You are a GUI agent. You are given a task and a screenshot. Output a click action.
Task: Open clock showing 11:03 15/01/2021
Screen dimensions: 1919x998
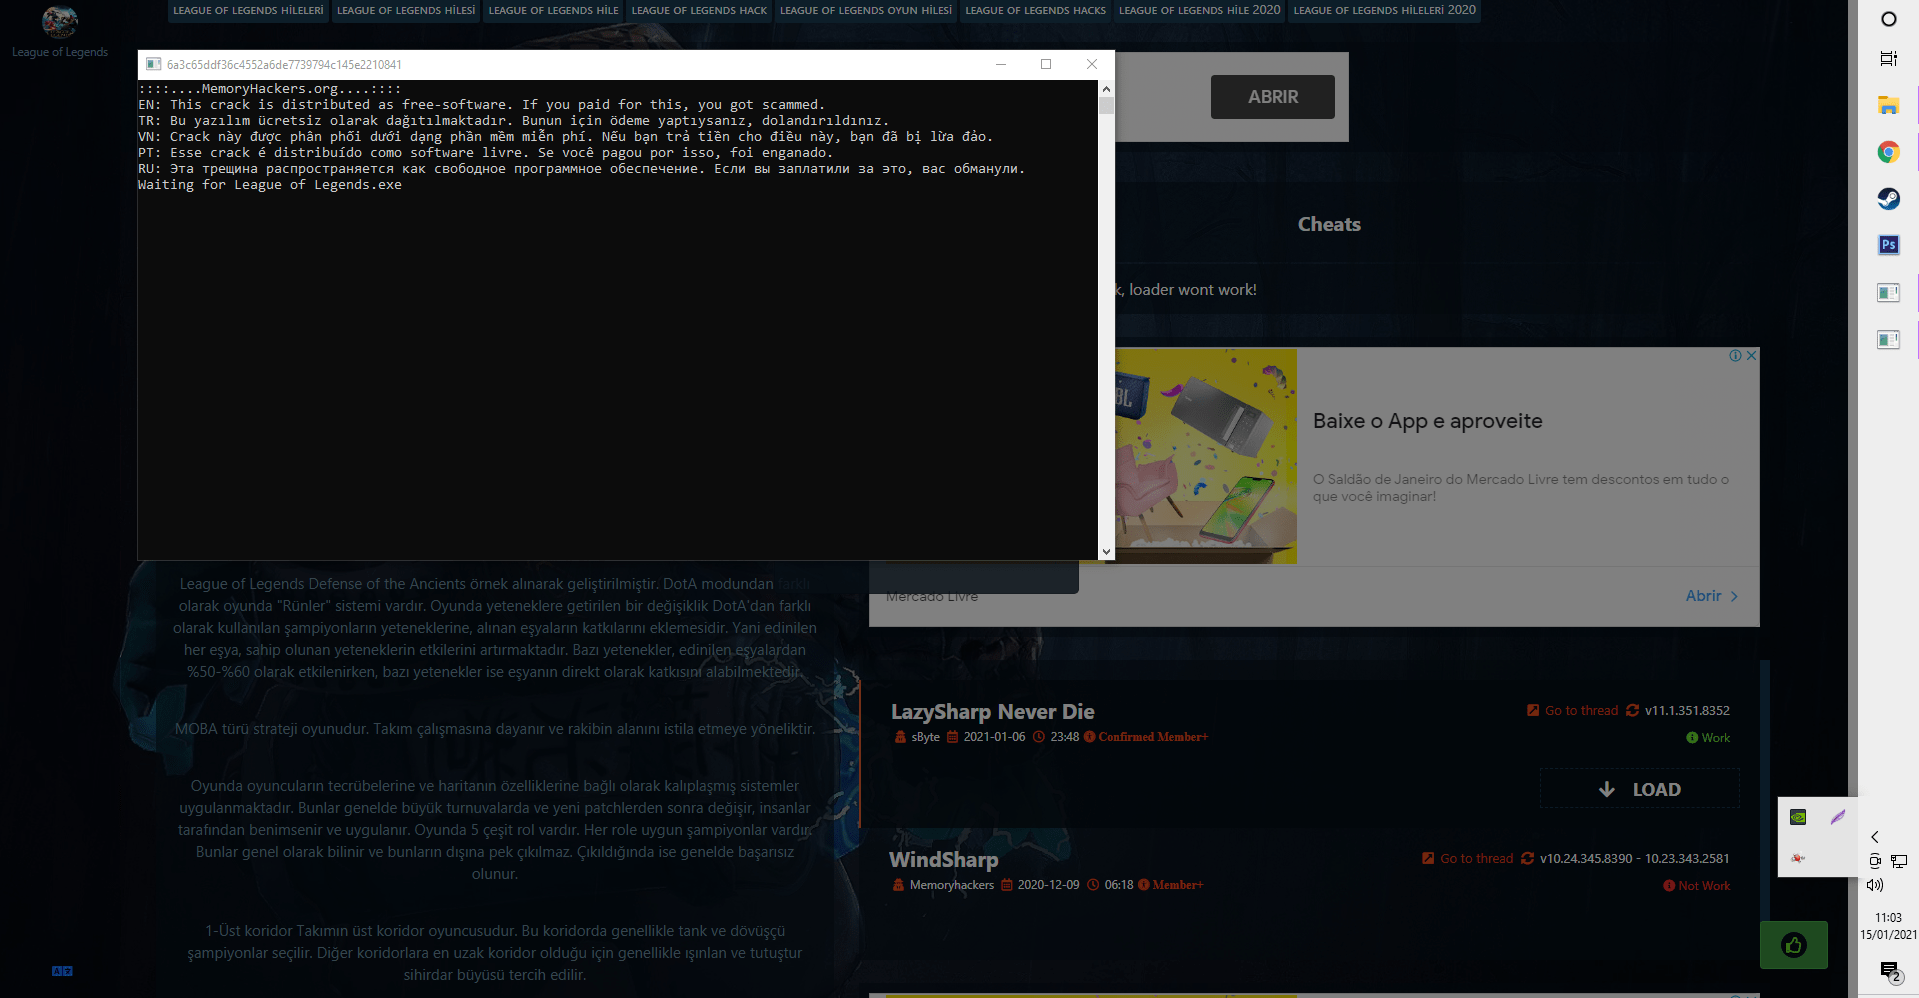tap(1888, 926)
